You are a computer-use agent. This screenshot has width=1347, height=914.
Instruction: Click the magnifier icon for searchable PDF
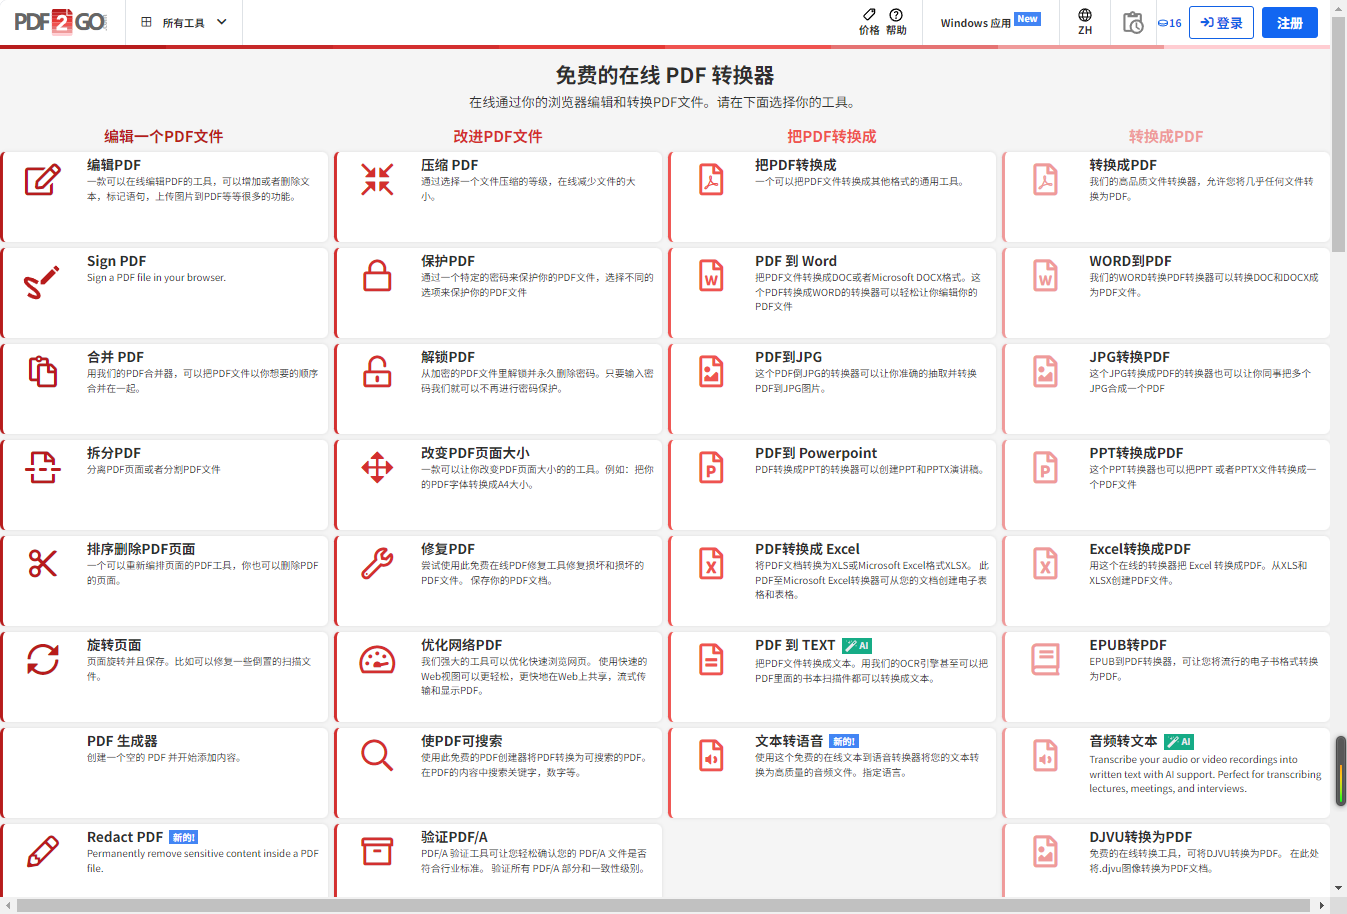coord(377,755)
